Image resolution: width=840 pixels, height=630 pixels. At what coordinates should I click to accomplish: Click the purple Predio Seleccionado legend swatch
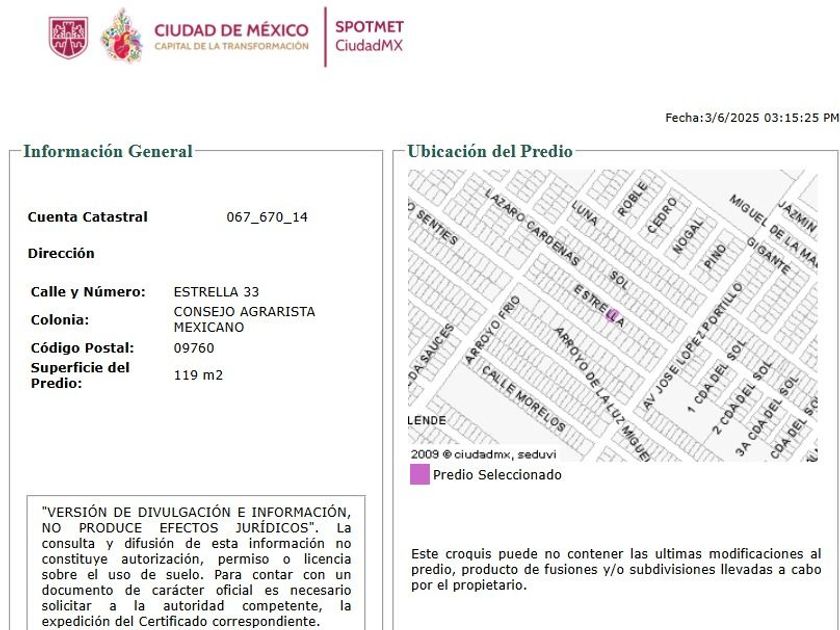tap(419, 475)
